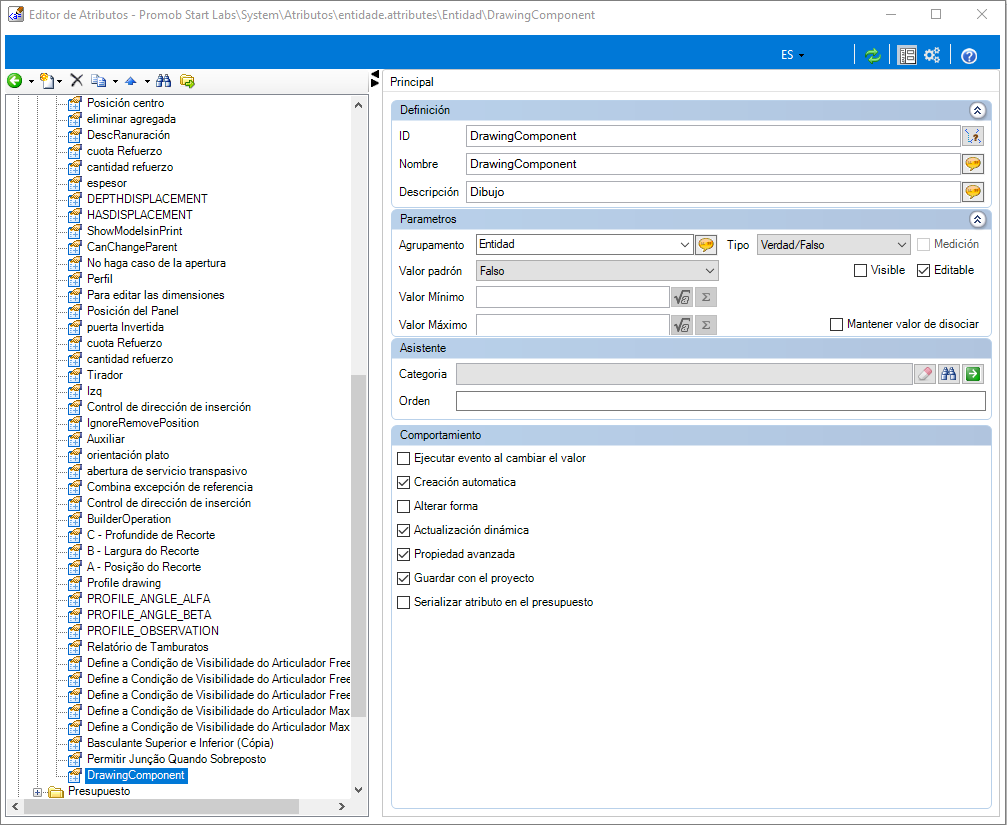Click translation bubble icon beside Nombre
1007x825 pixels.
973,164
